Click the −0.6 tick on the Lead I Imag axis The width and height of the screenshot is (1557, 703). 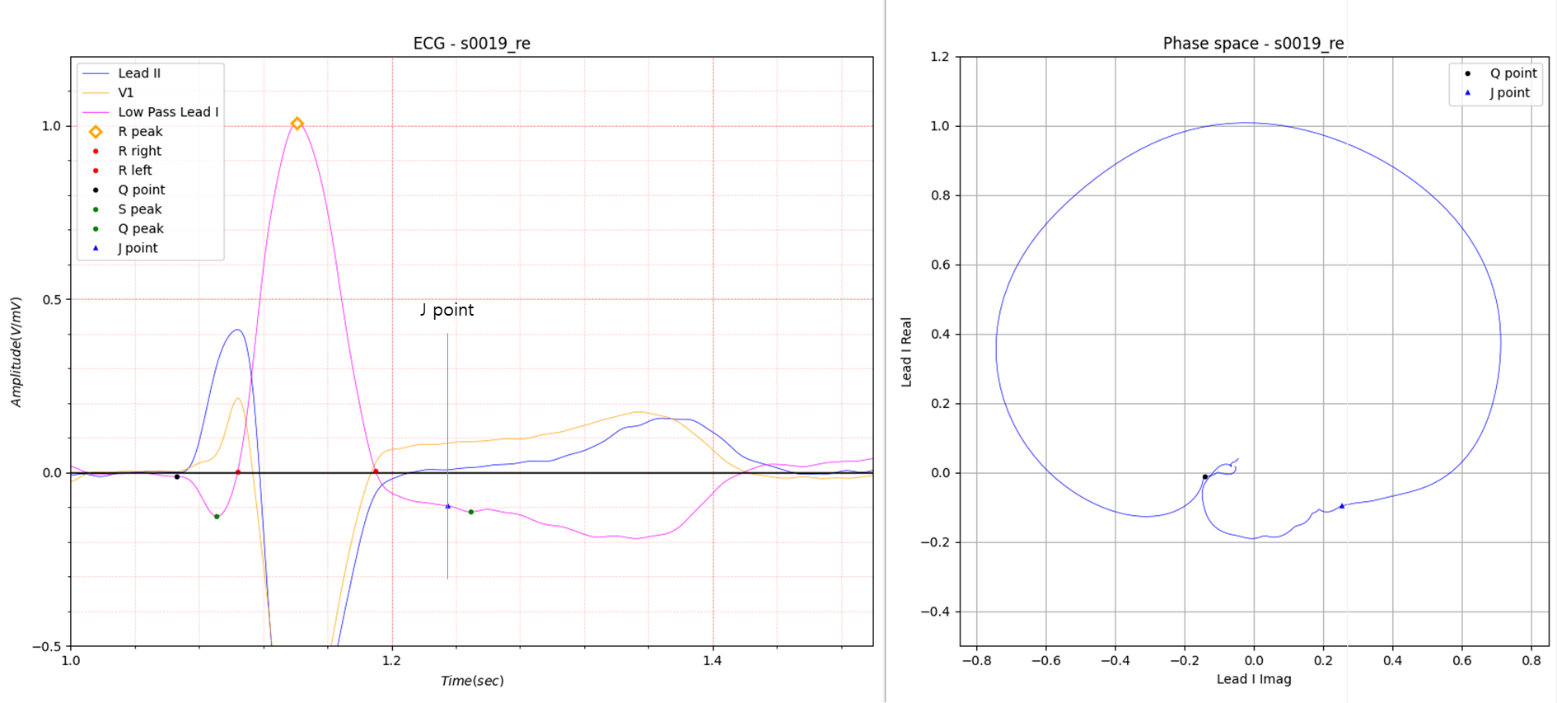point(1046,661)
